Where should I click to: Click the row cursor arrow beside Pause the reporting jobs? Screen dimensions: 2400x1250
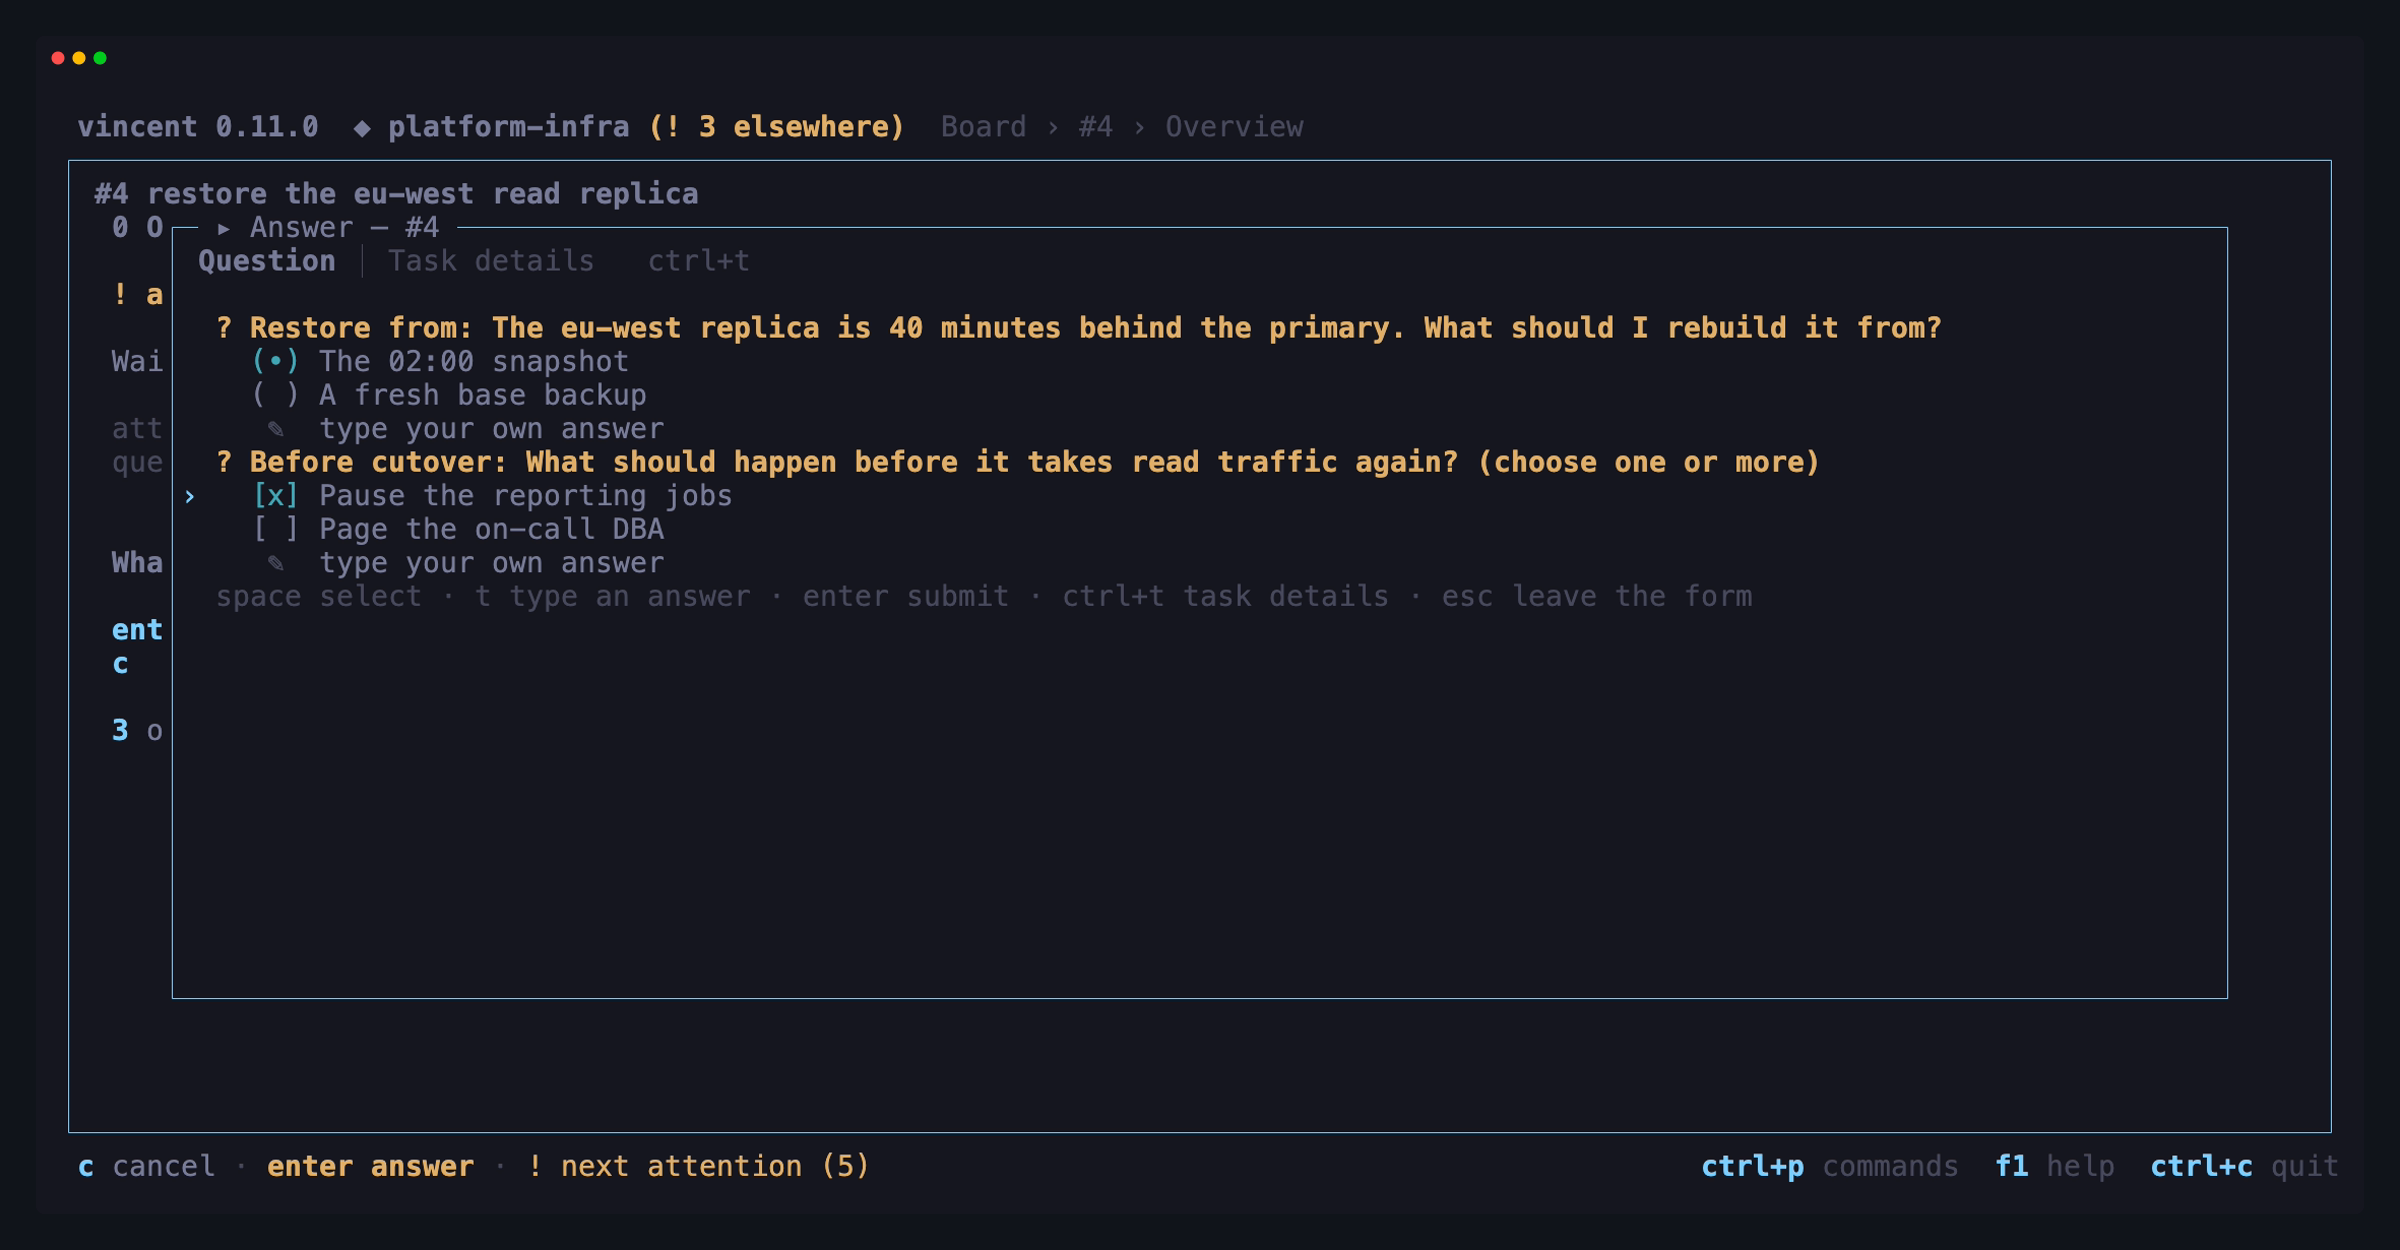tap(190, 496)
